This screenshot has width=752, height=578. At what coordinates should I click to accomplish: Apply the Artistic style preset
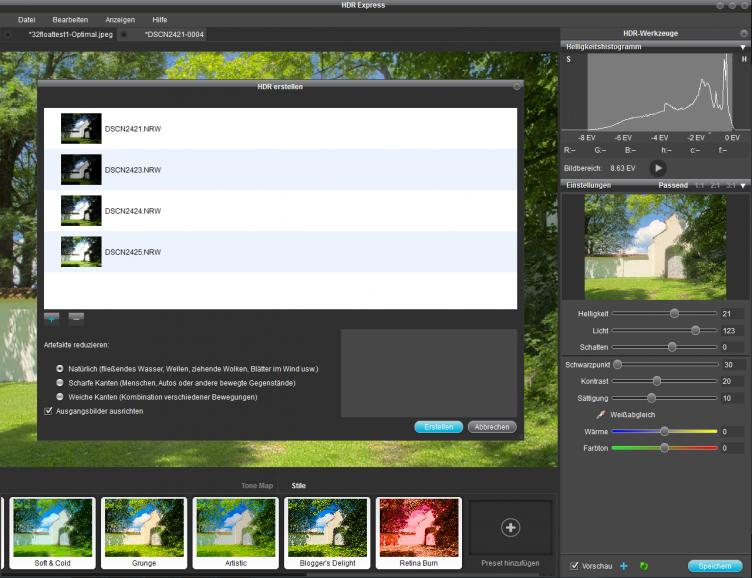235,533
